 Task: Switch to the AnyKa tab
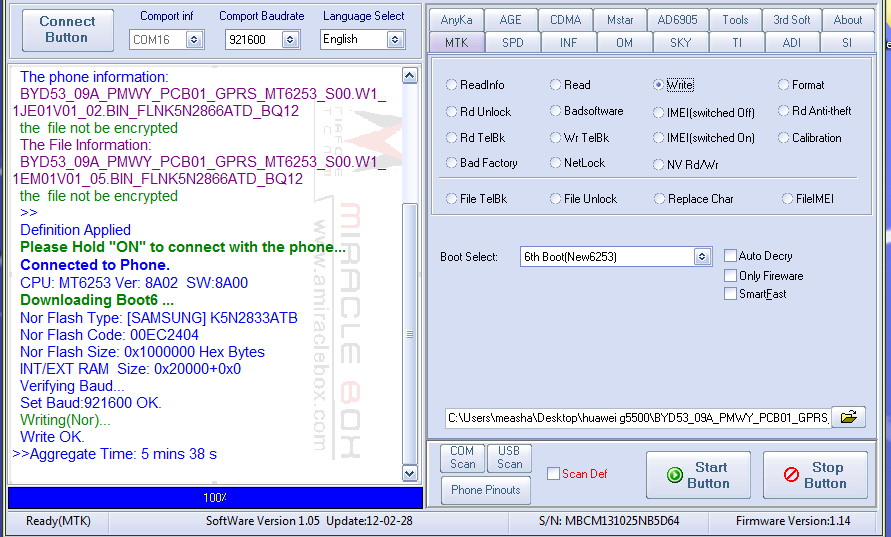[x=456, y=20]
